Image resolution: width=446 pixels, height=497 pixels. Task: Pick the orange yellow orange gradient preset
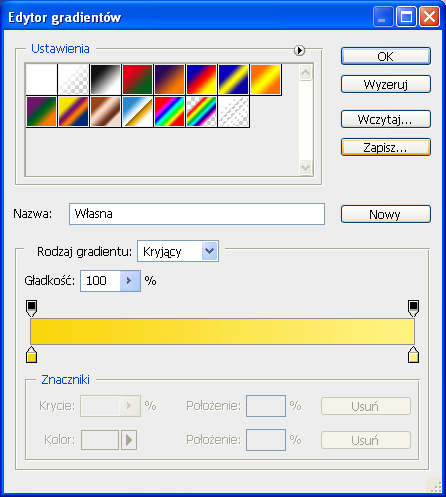[x=265, y=80]
